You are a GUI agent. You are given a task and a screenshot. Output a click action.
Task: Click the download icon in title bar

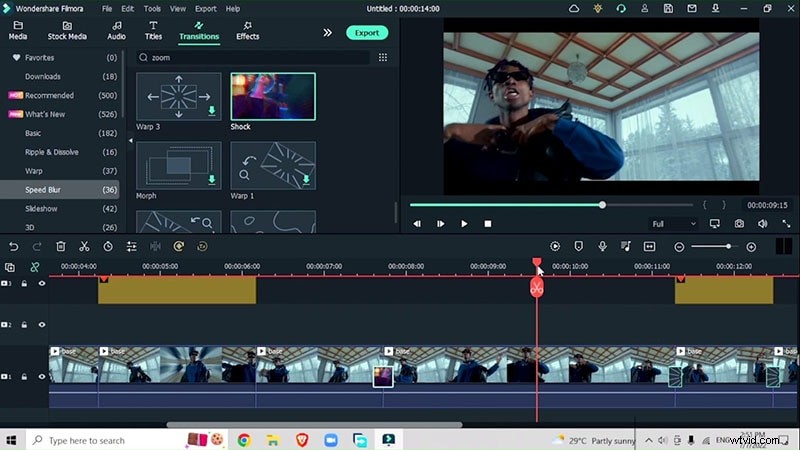(x=715, y=9)
